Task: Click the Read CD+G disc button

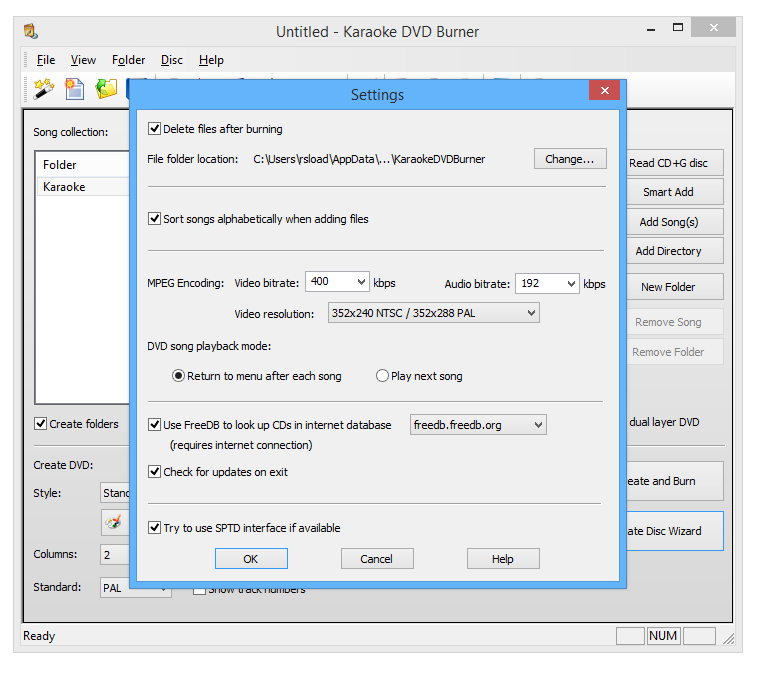Action: coord(674,163)
